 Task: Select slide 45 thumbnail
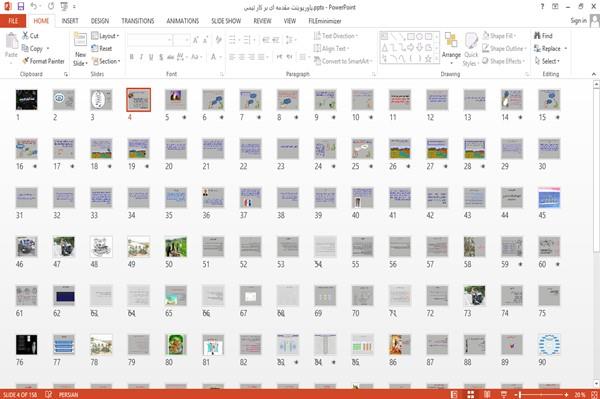click(549, 197)
